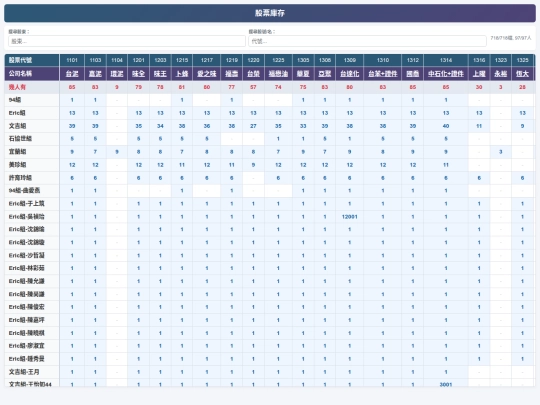The height and width of the screenshot is (405, 540).
Task: Open the 味王 company link
Action: point(160,74)
